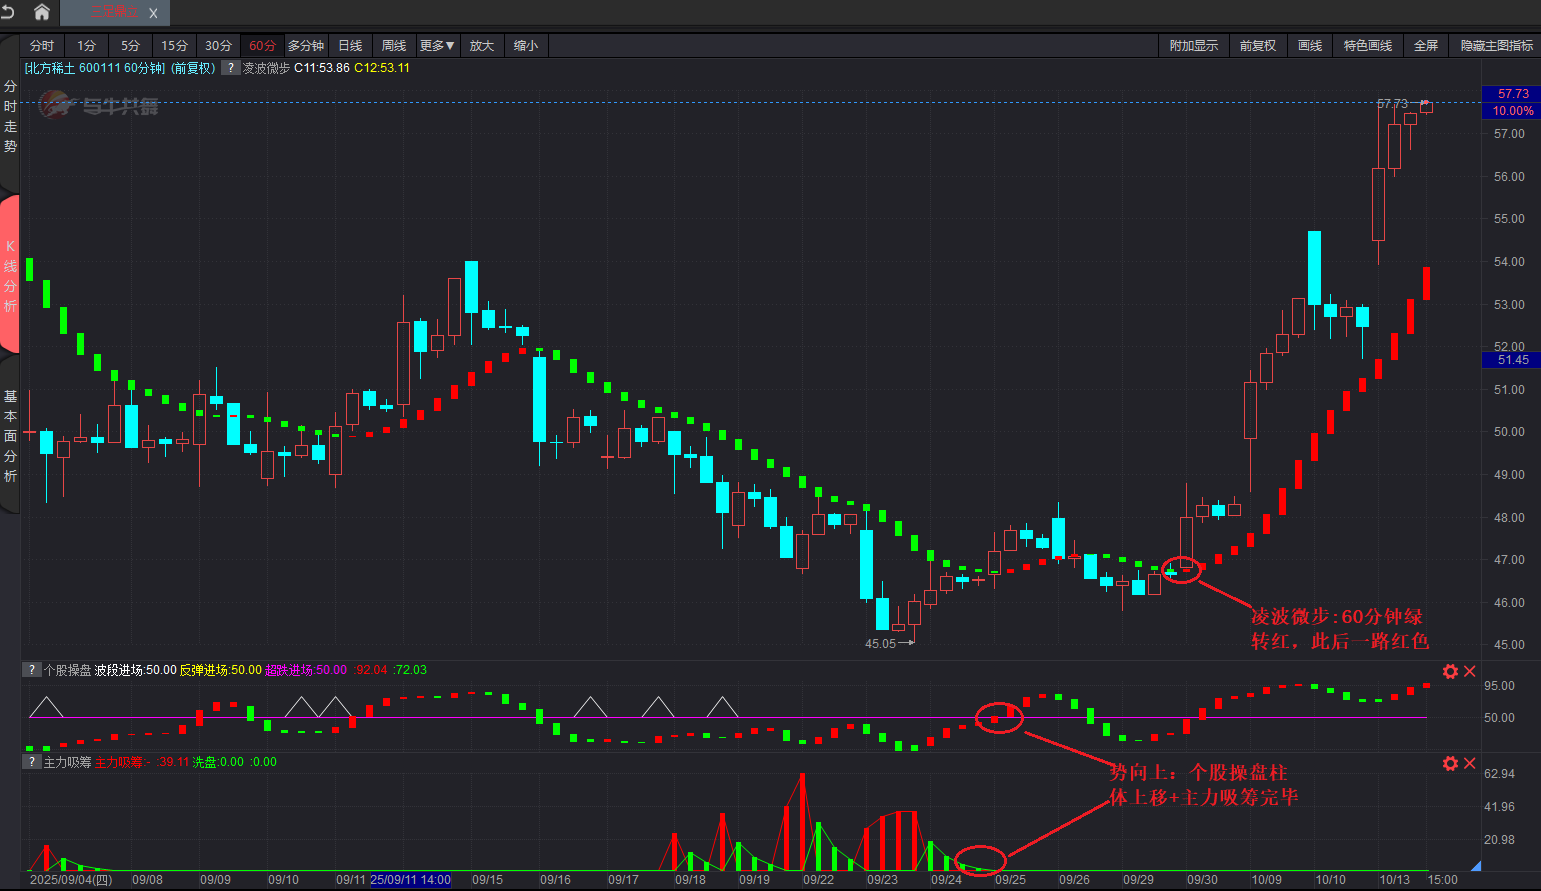This screenshot has width=1541, height=891.
Task: Open the 附加显示 options menu
Action: click(1193, 46)
